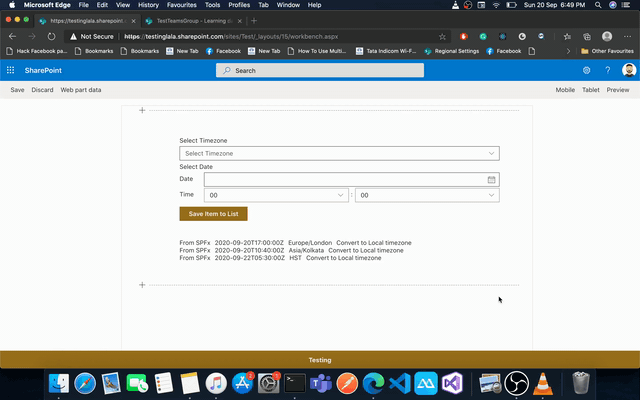Click the SharePoint Search box
The height and width of the screenshot is (400, 640).
point(320,70)
